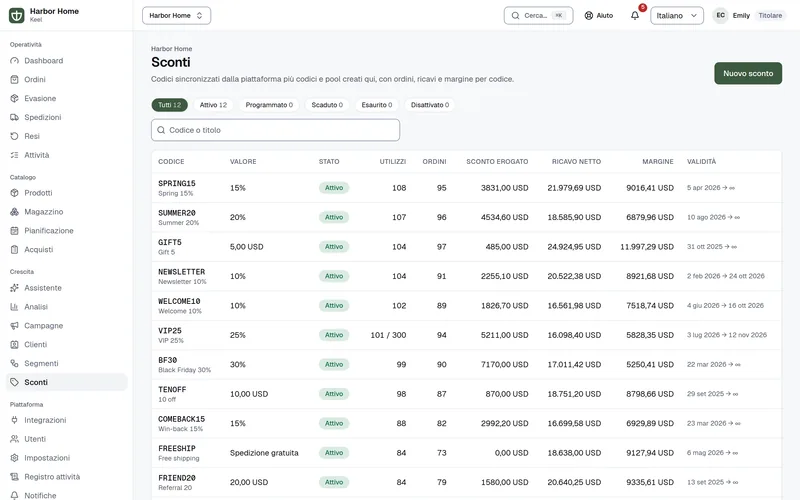800x500 pixels.
Task: Select the Tutti 12 filter tab
Action: pos(169,105)
